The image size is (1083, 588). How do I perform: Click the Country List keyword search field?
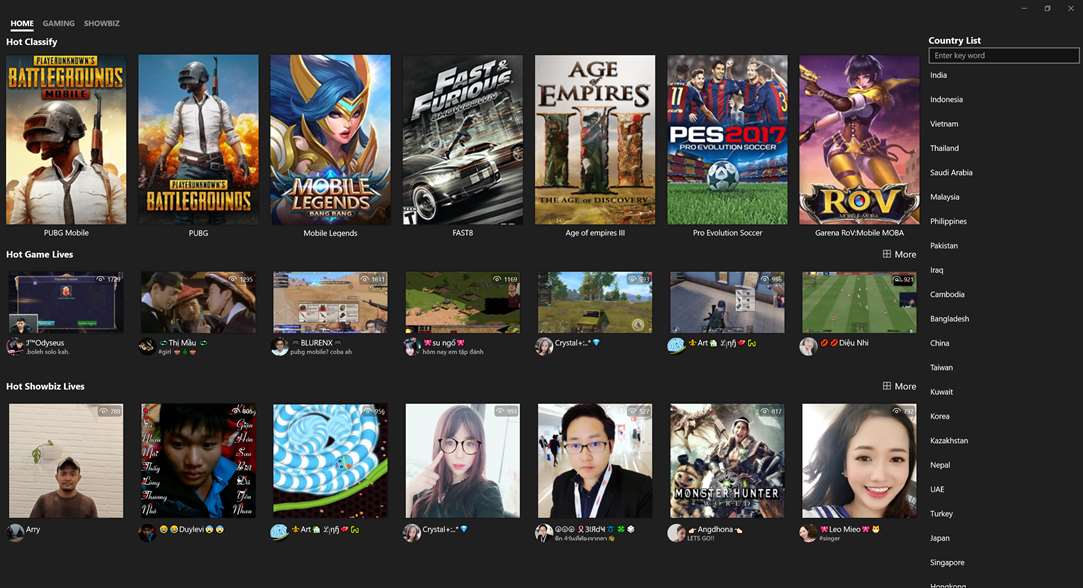coord(1004,55)
